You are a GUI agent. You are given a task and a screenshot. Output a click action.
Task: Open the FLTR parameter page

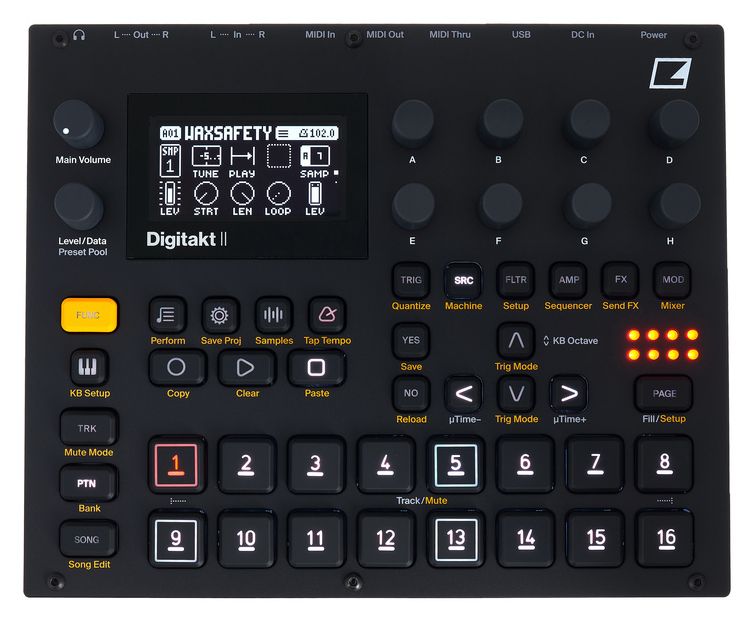(516, 280)
